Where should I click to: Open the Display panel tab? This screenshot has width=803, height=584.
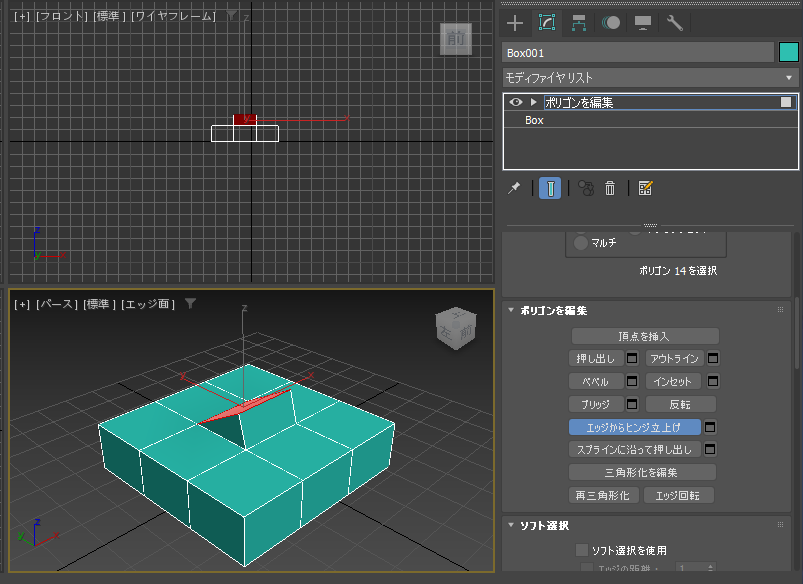(643, 23)
